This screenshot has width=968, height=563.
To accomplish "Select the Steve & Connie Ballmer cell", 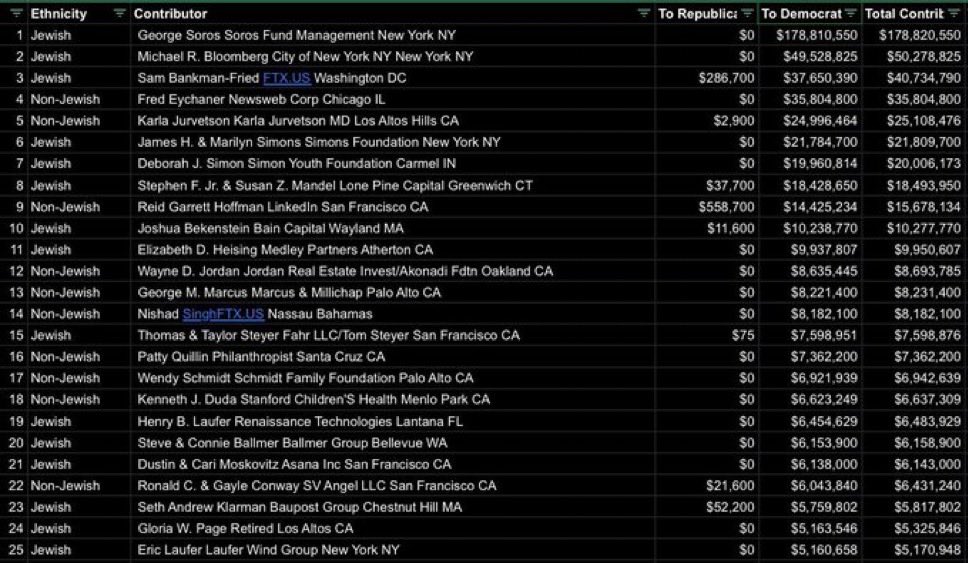I will pos(392,443).
